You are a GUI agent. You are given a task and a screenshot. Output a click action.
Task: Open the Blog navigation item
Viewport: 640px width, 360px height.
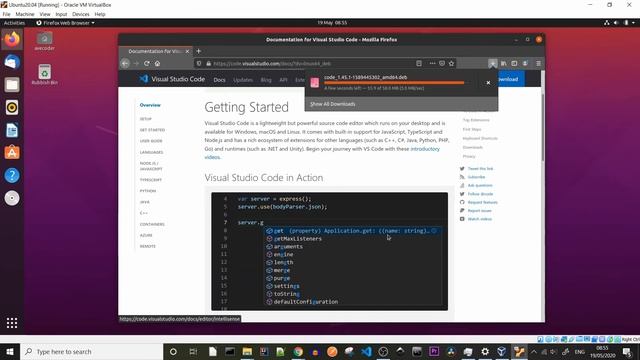coord(266,80)
